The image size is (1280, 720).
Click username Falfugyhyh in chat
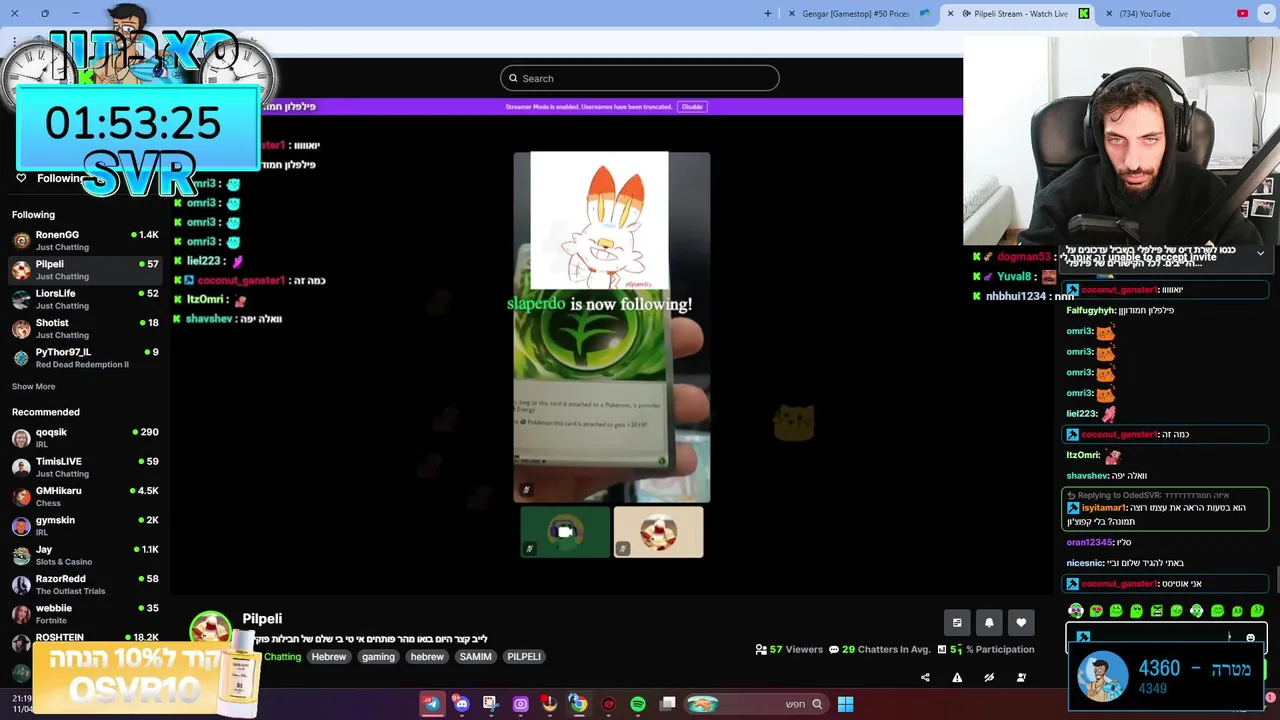1091,310
